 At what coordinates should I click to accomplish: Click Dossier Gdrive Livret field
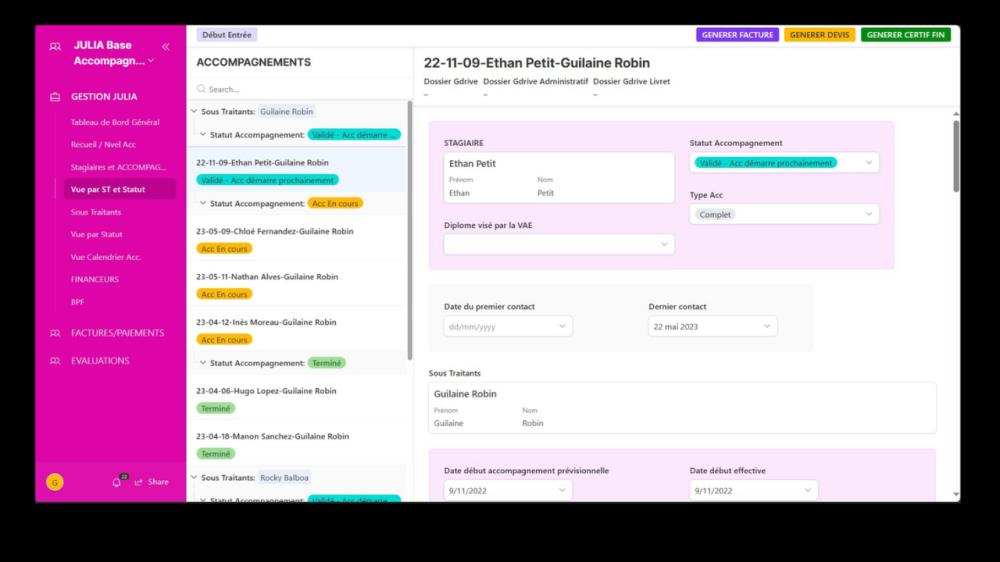(x=631, y=87)
